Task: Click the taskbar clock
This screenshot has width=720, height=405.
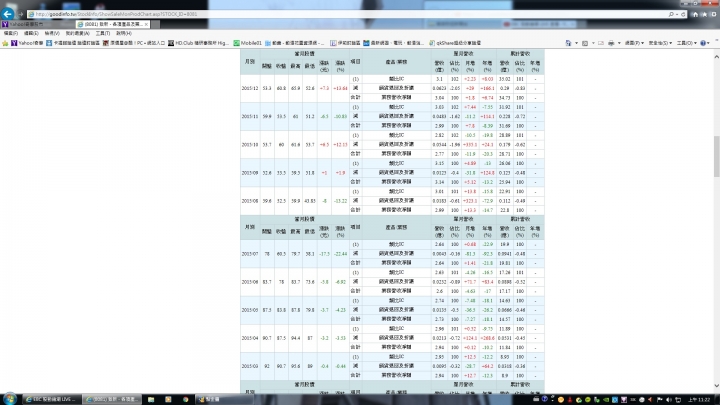Action: 699,400
